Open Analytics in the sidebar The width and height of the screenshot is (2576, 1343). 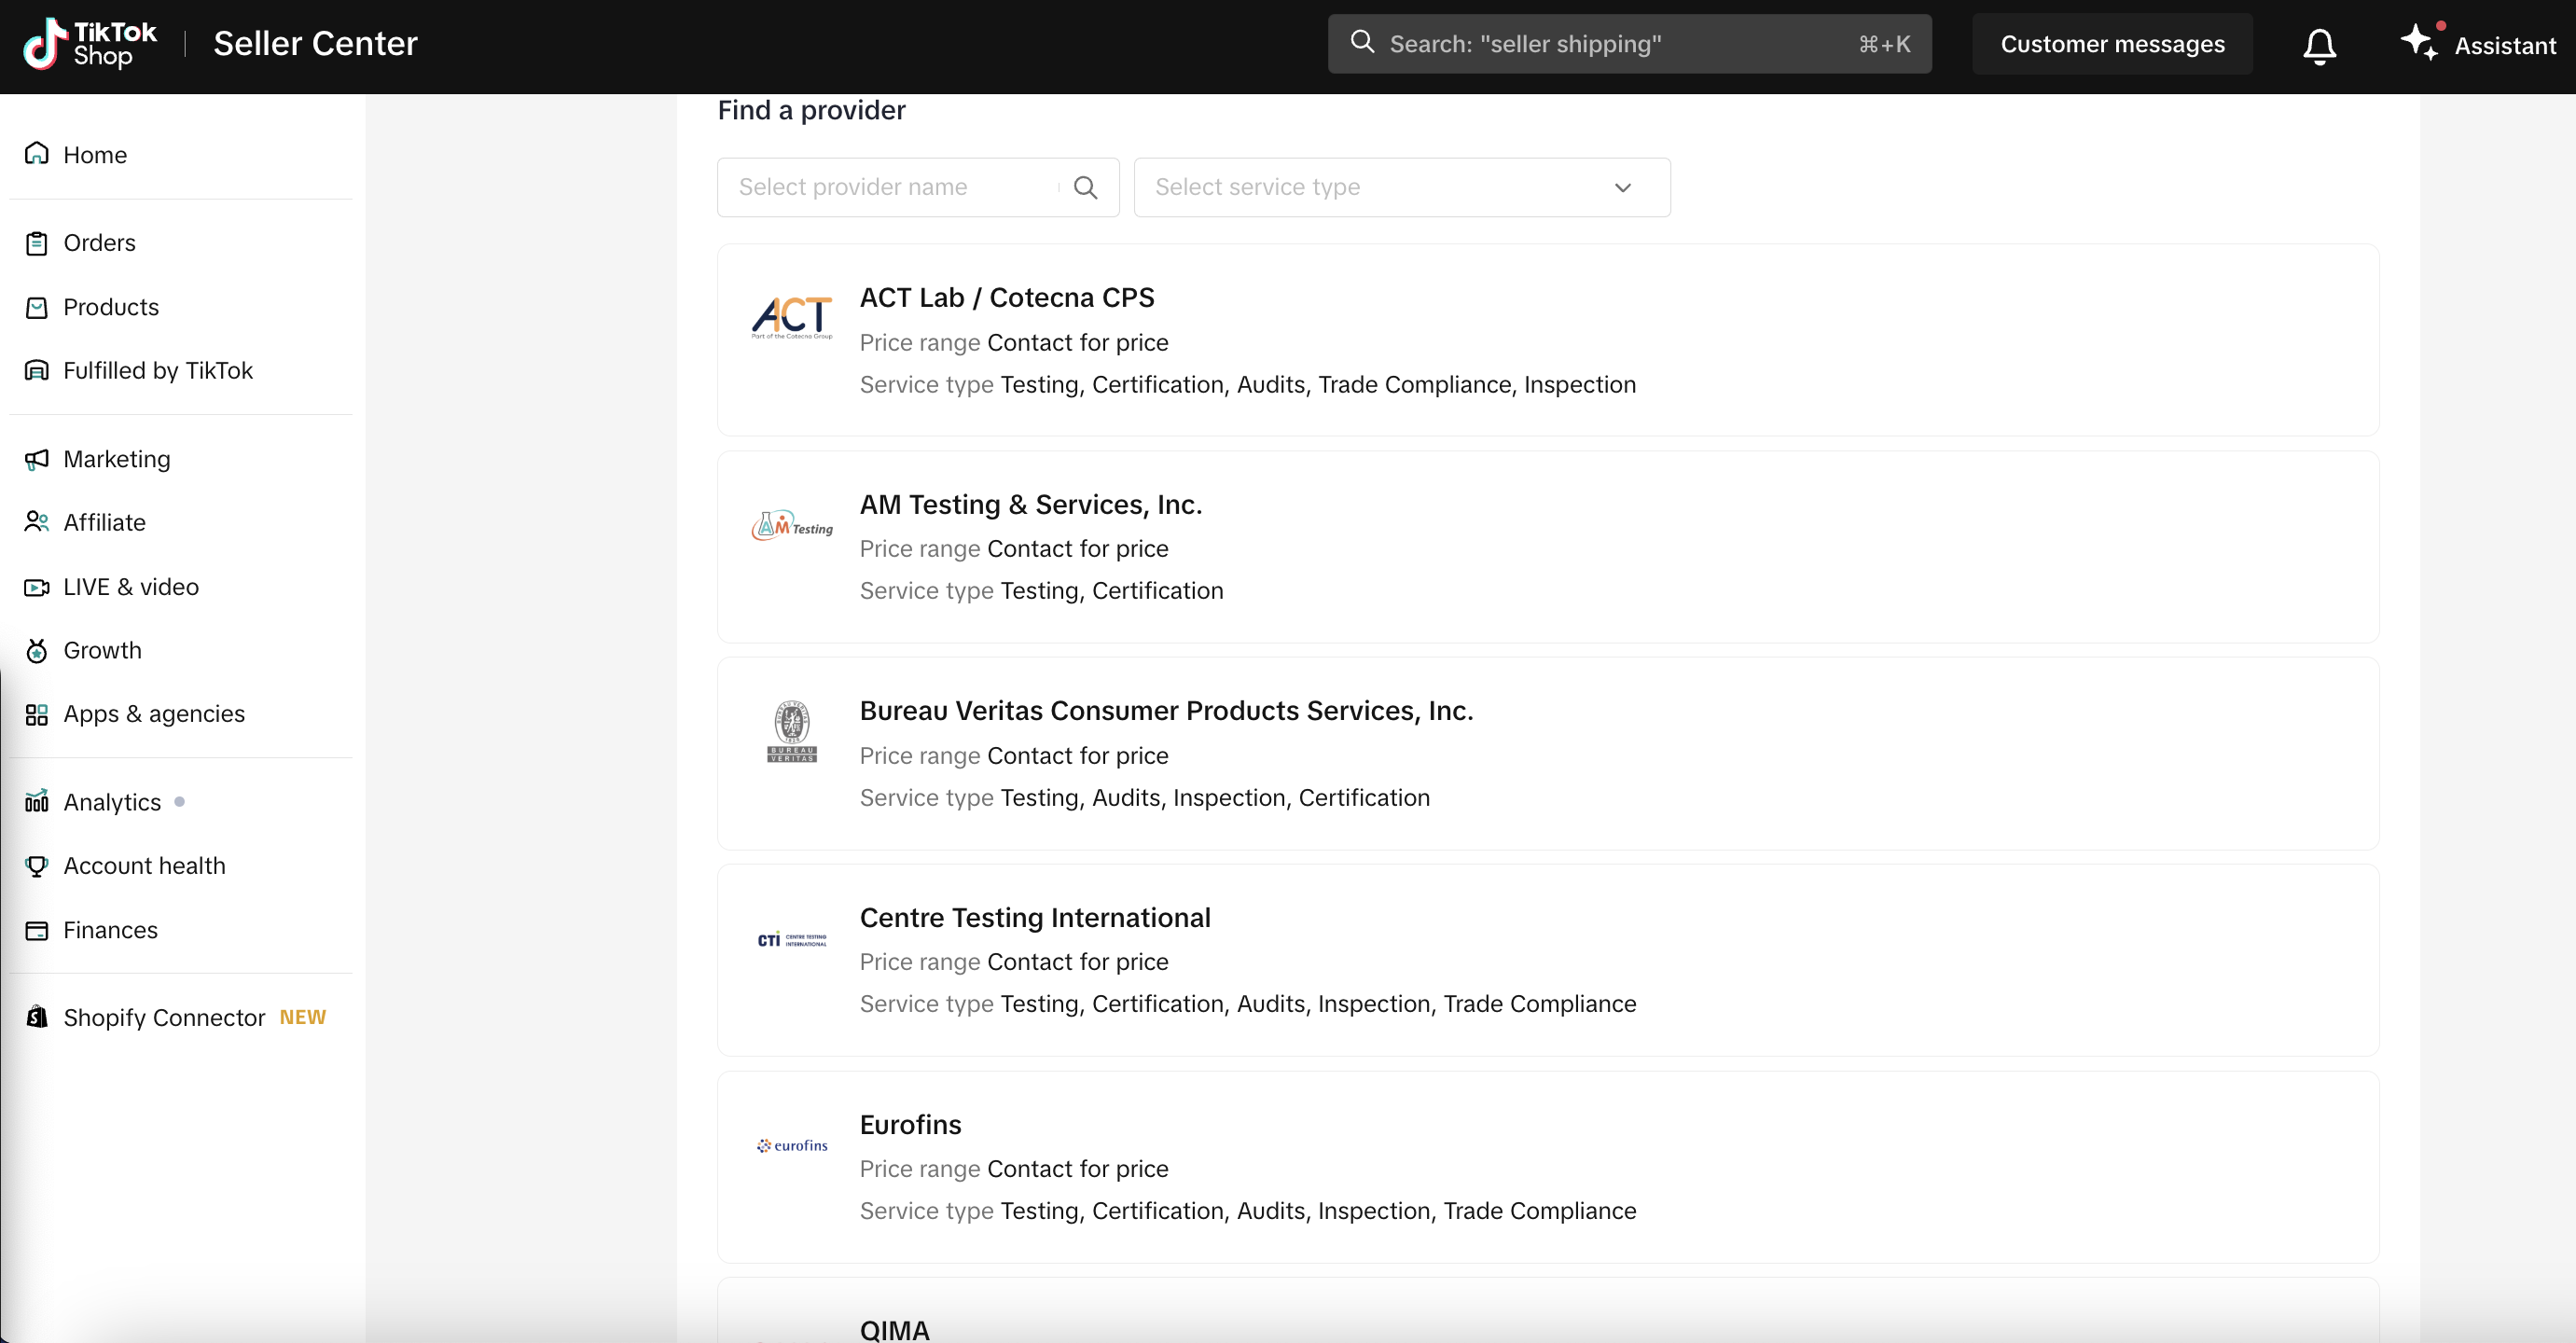112,802
